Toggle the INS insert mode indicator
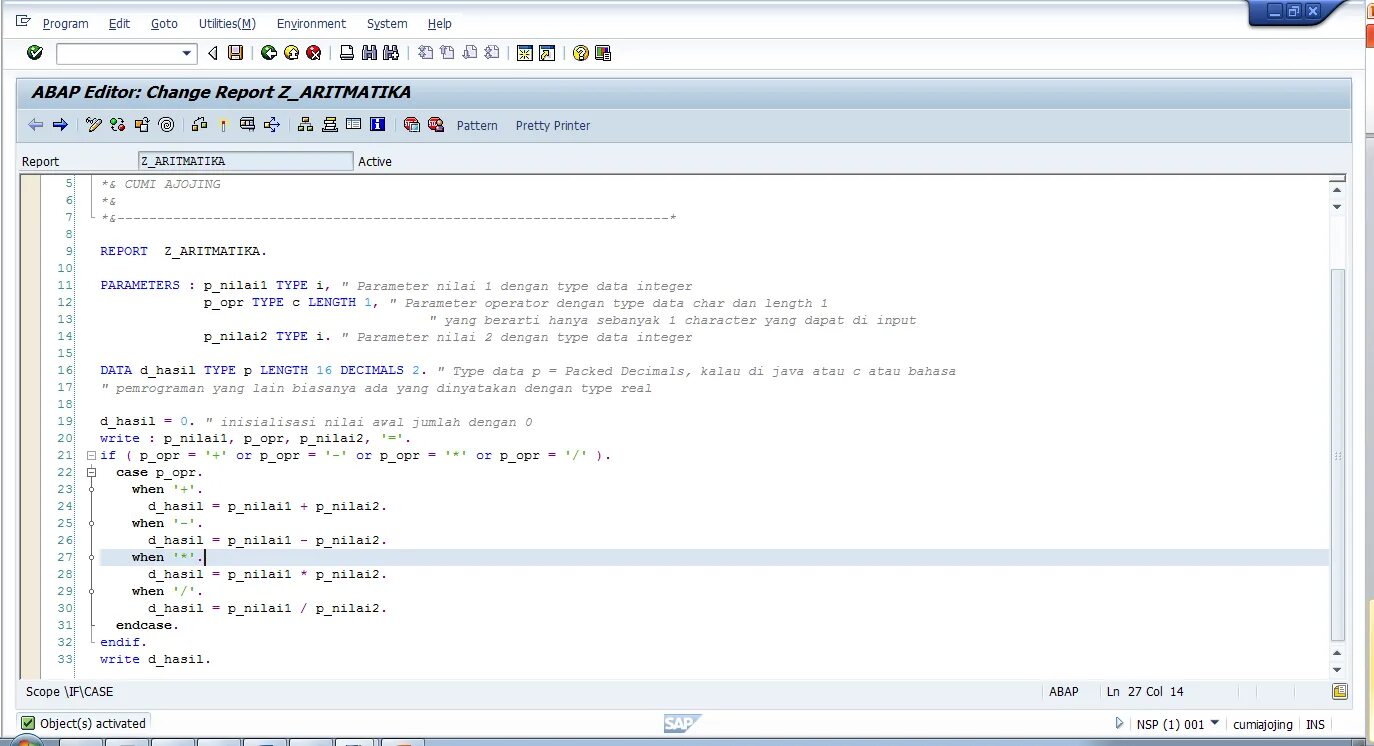This screenshot has width=1374, height=746. [1315, 724]
